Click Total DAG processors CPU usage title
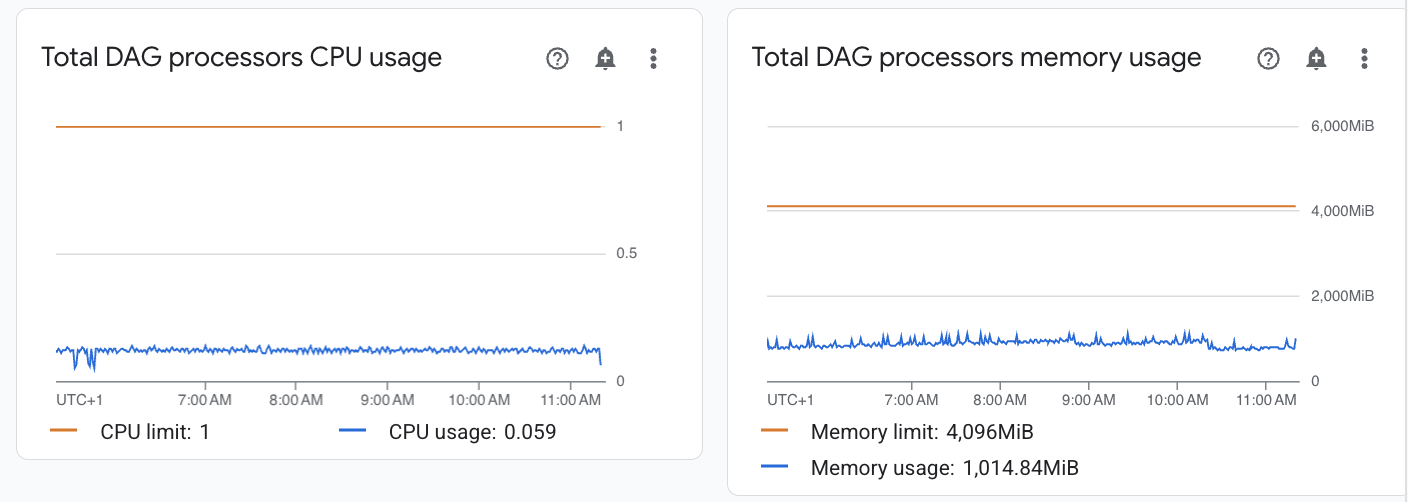The image size is (1408, 502). coord(241,58)
